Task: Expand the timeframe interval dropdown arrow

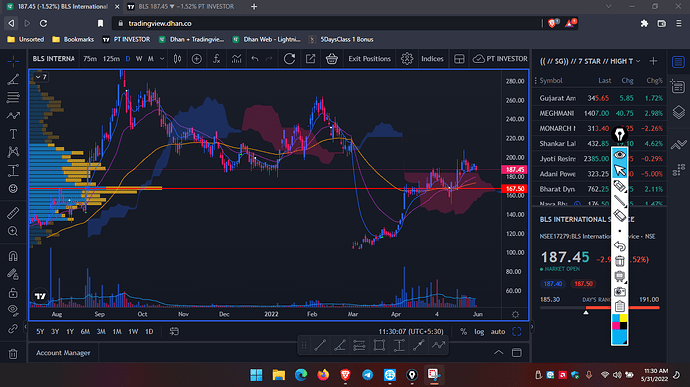Action: click(x=162, y=59)
